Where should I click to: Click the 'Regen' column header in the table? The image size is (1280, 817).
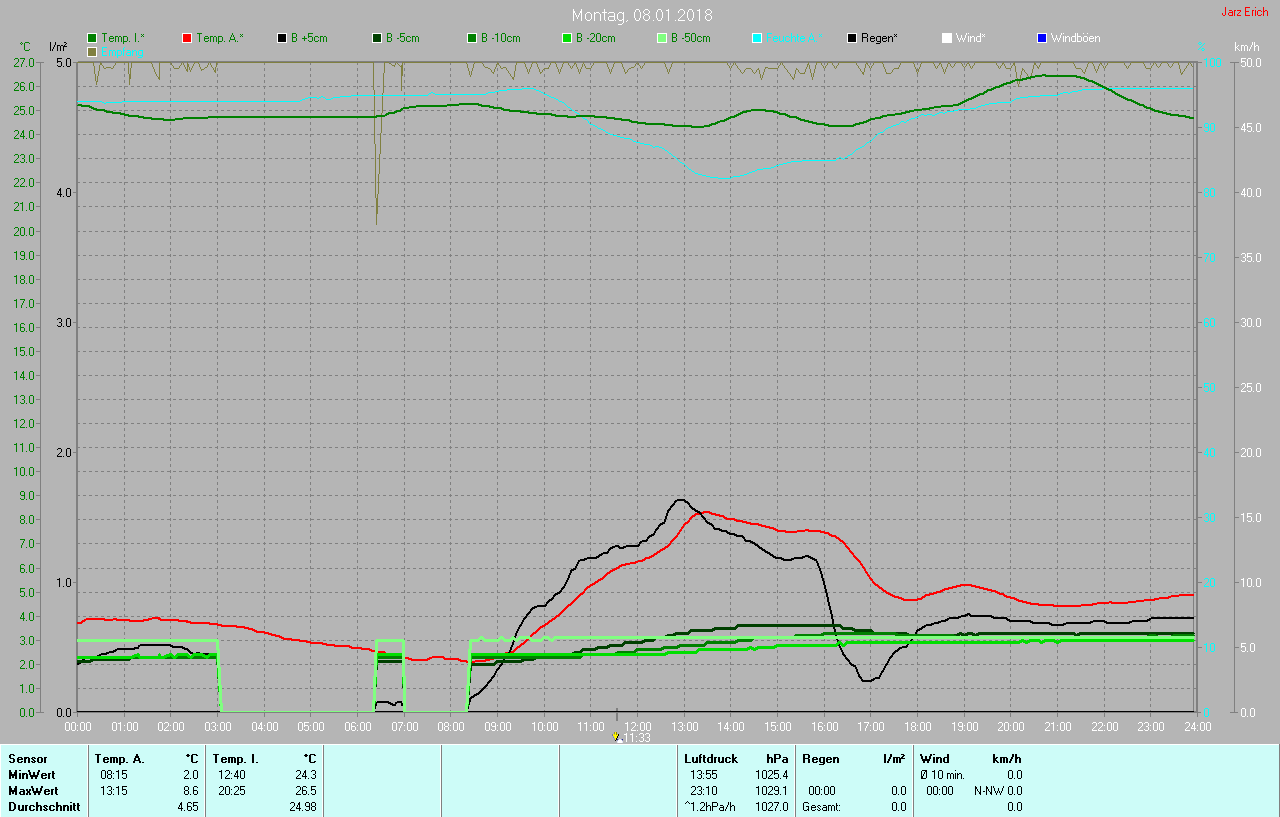(x=820, y=759)
